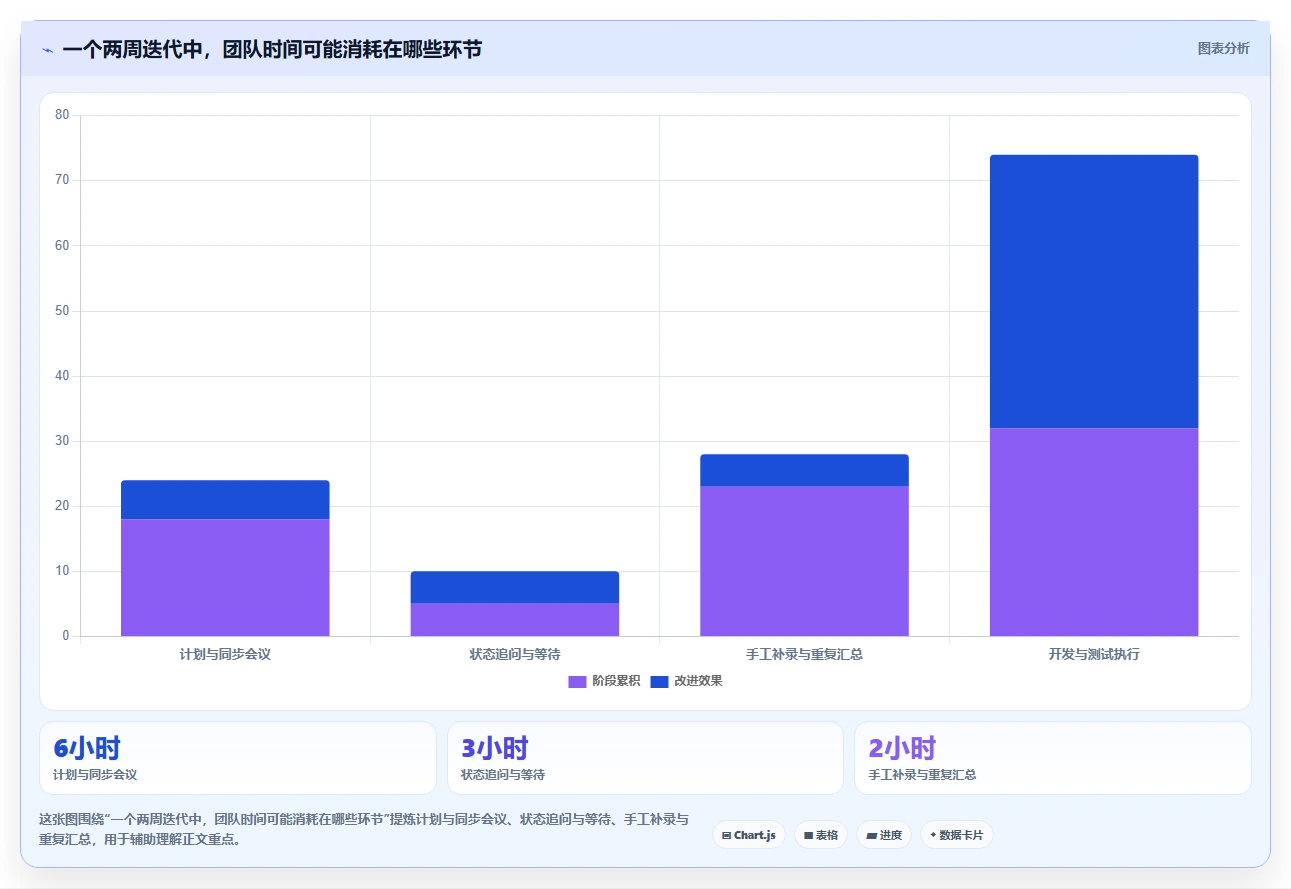The height and width of the screenshot is (889, 1291).
Task: Click the y-axis value 30
Action: pos(62,441)
